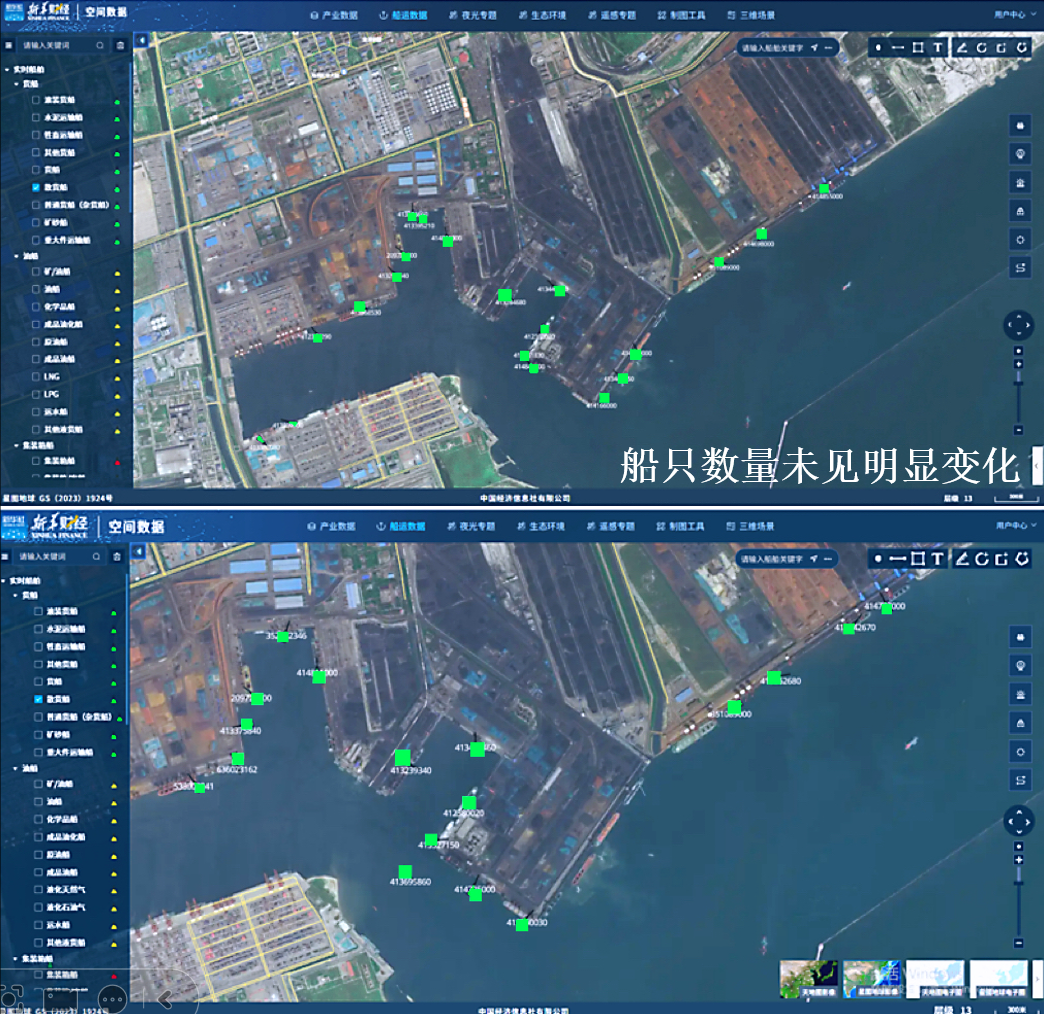Click the locate arrow in upper ship search bar
This screenshot has height=1014, width=1044.
(x=815, y=47)
